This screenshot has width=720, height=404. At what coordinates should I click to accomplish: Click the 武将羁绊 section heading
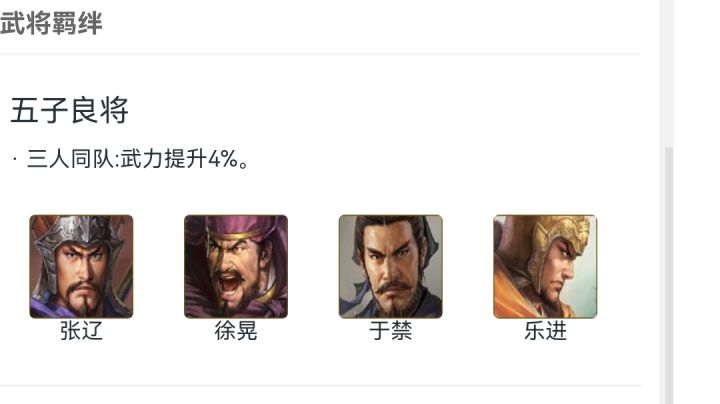click(x=51, y=23)
